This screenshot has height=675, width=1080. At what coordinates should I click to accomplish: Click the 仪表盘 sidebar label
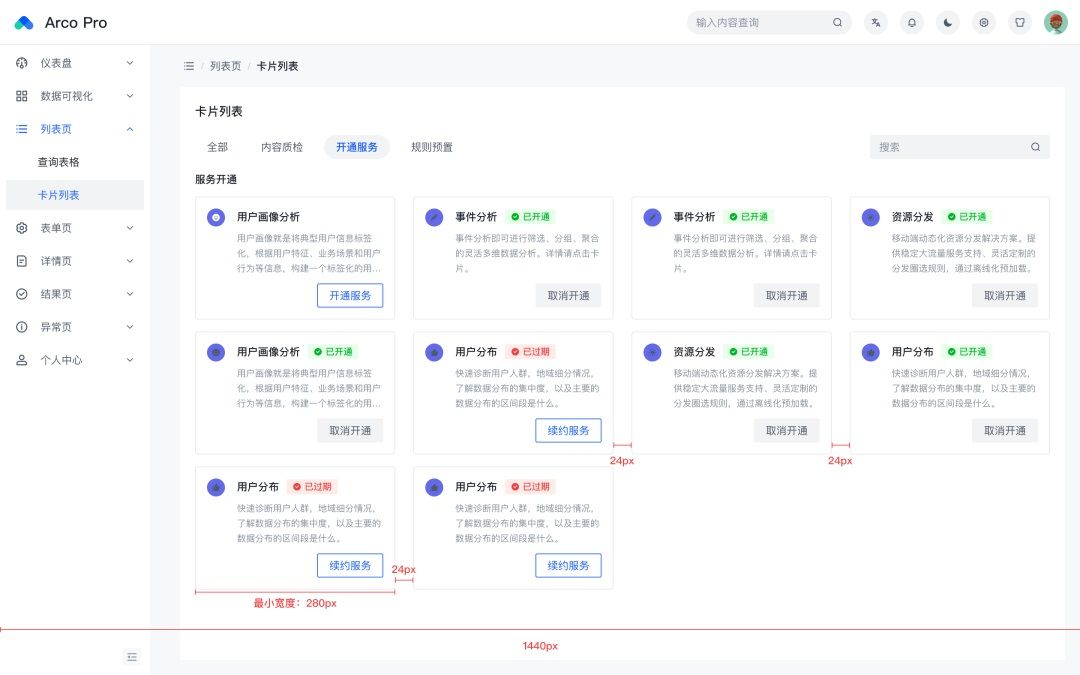pos(56,63)
